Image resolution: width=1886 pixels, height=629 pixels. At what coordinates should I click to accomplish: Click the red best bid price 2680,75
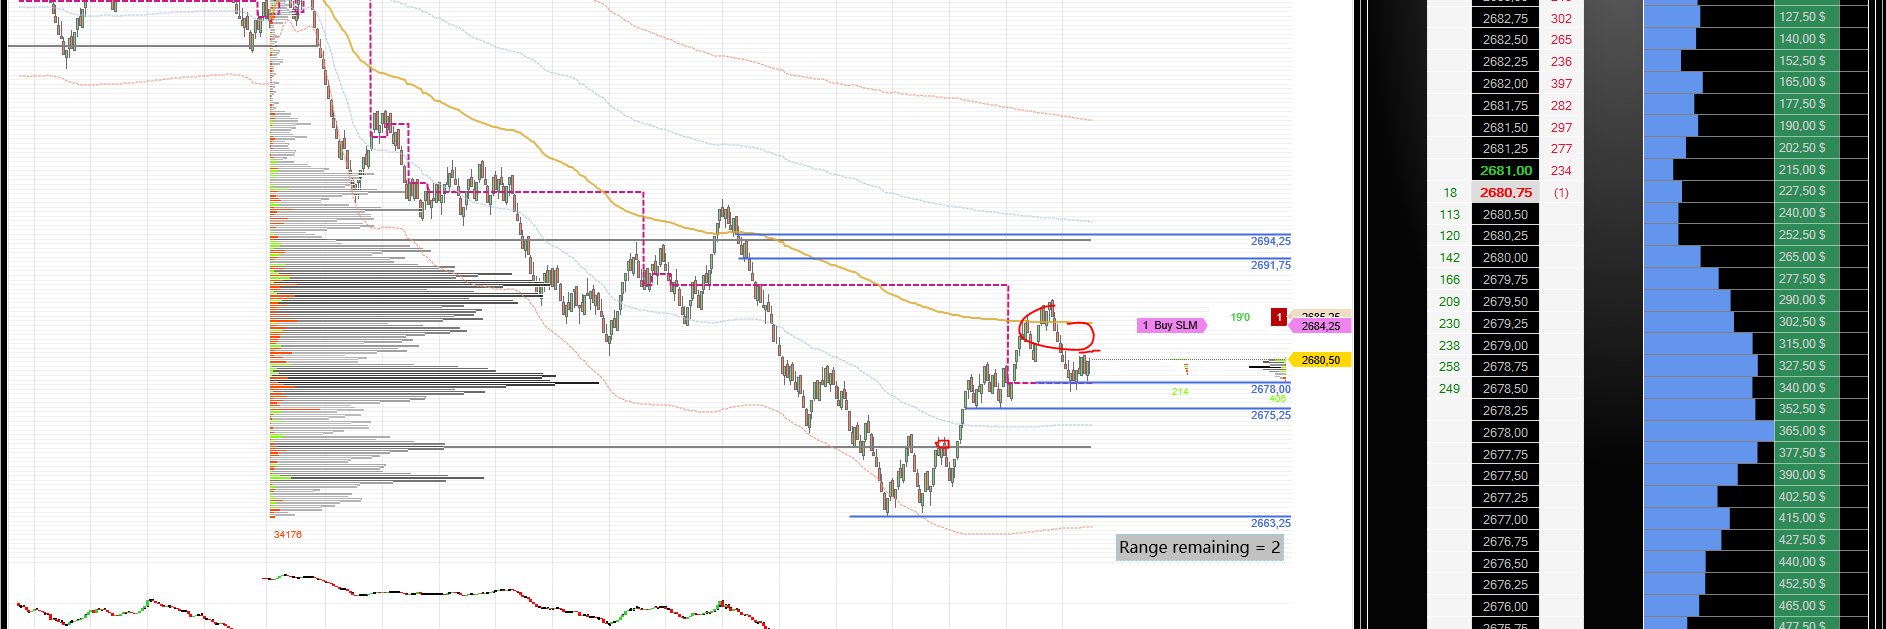pos(1505,193)
